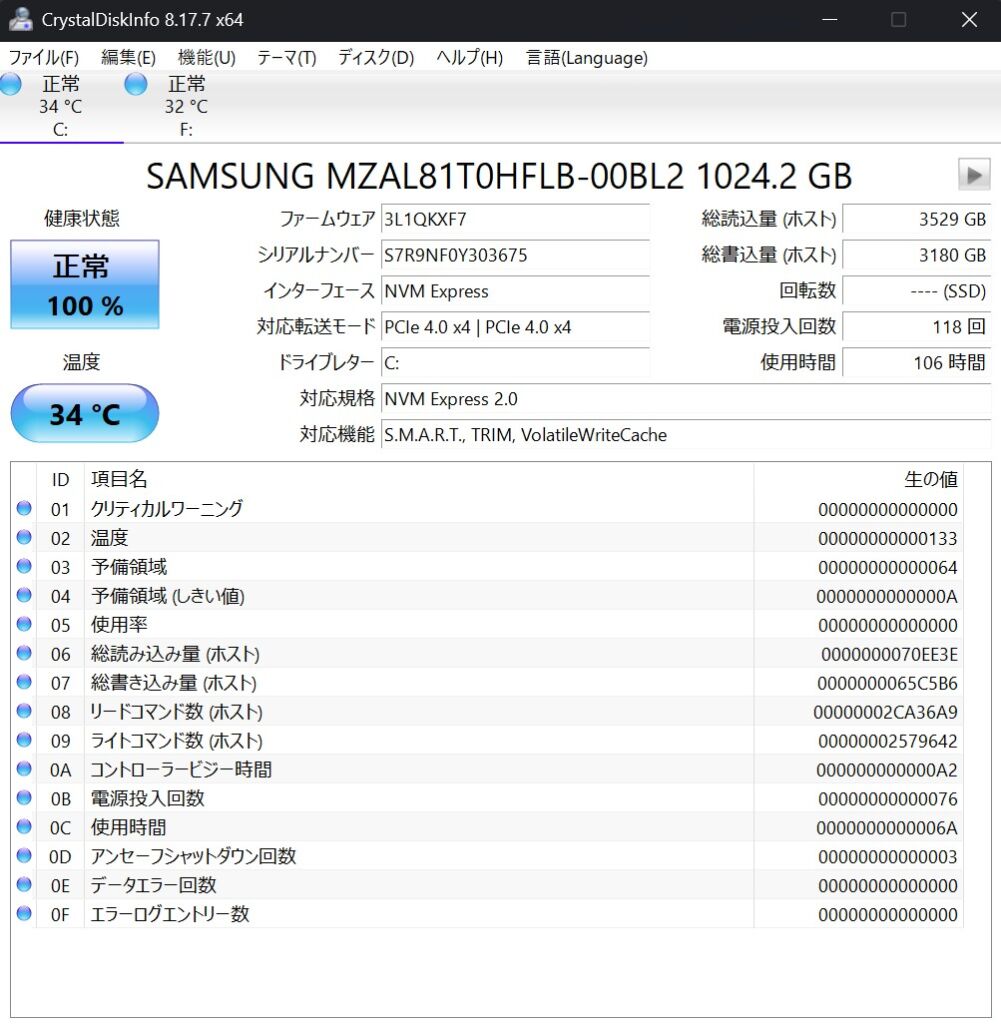Screen dimensions: 1001x1024
Task: Select the F: drive tab at 32 °C
Action: [186, 106]
